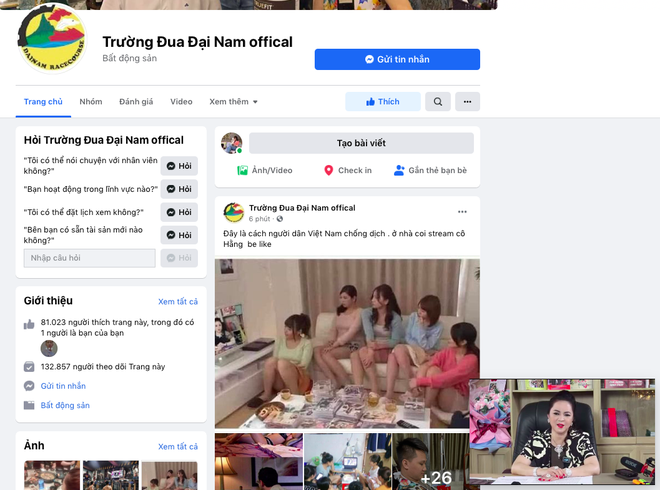This screenshot has width=660, height=490.
Task: Click the Thích like button
Action: tap(383, 102)
